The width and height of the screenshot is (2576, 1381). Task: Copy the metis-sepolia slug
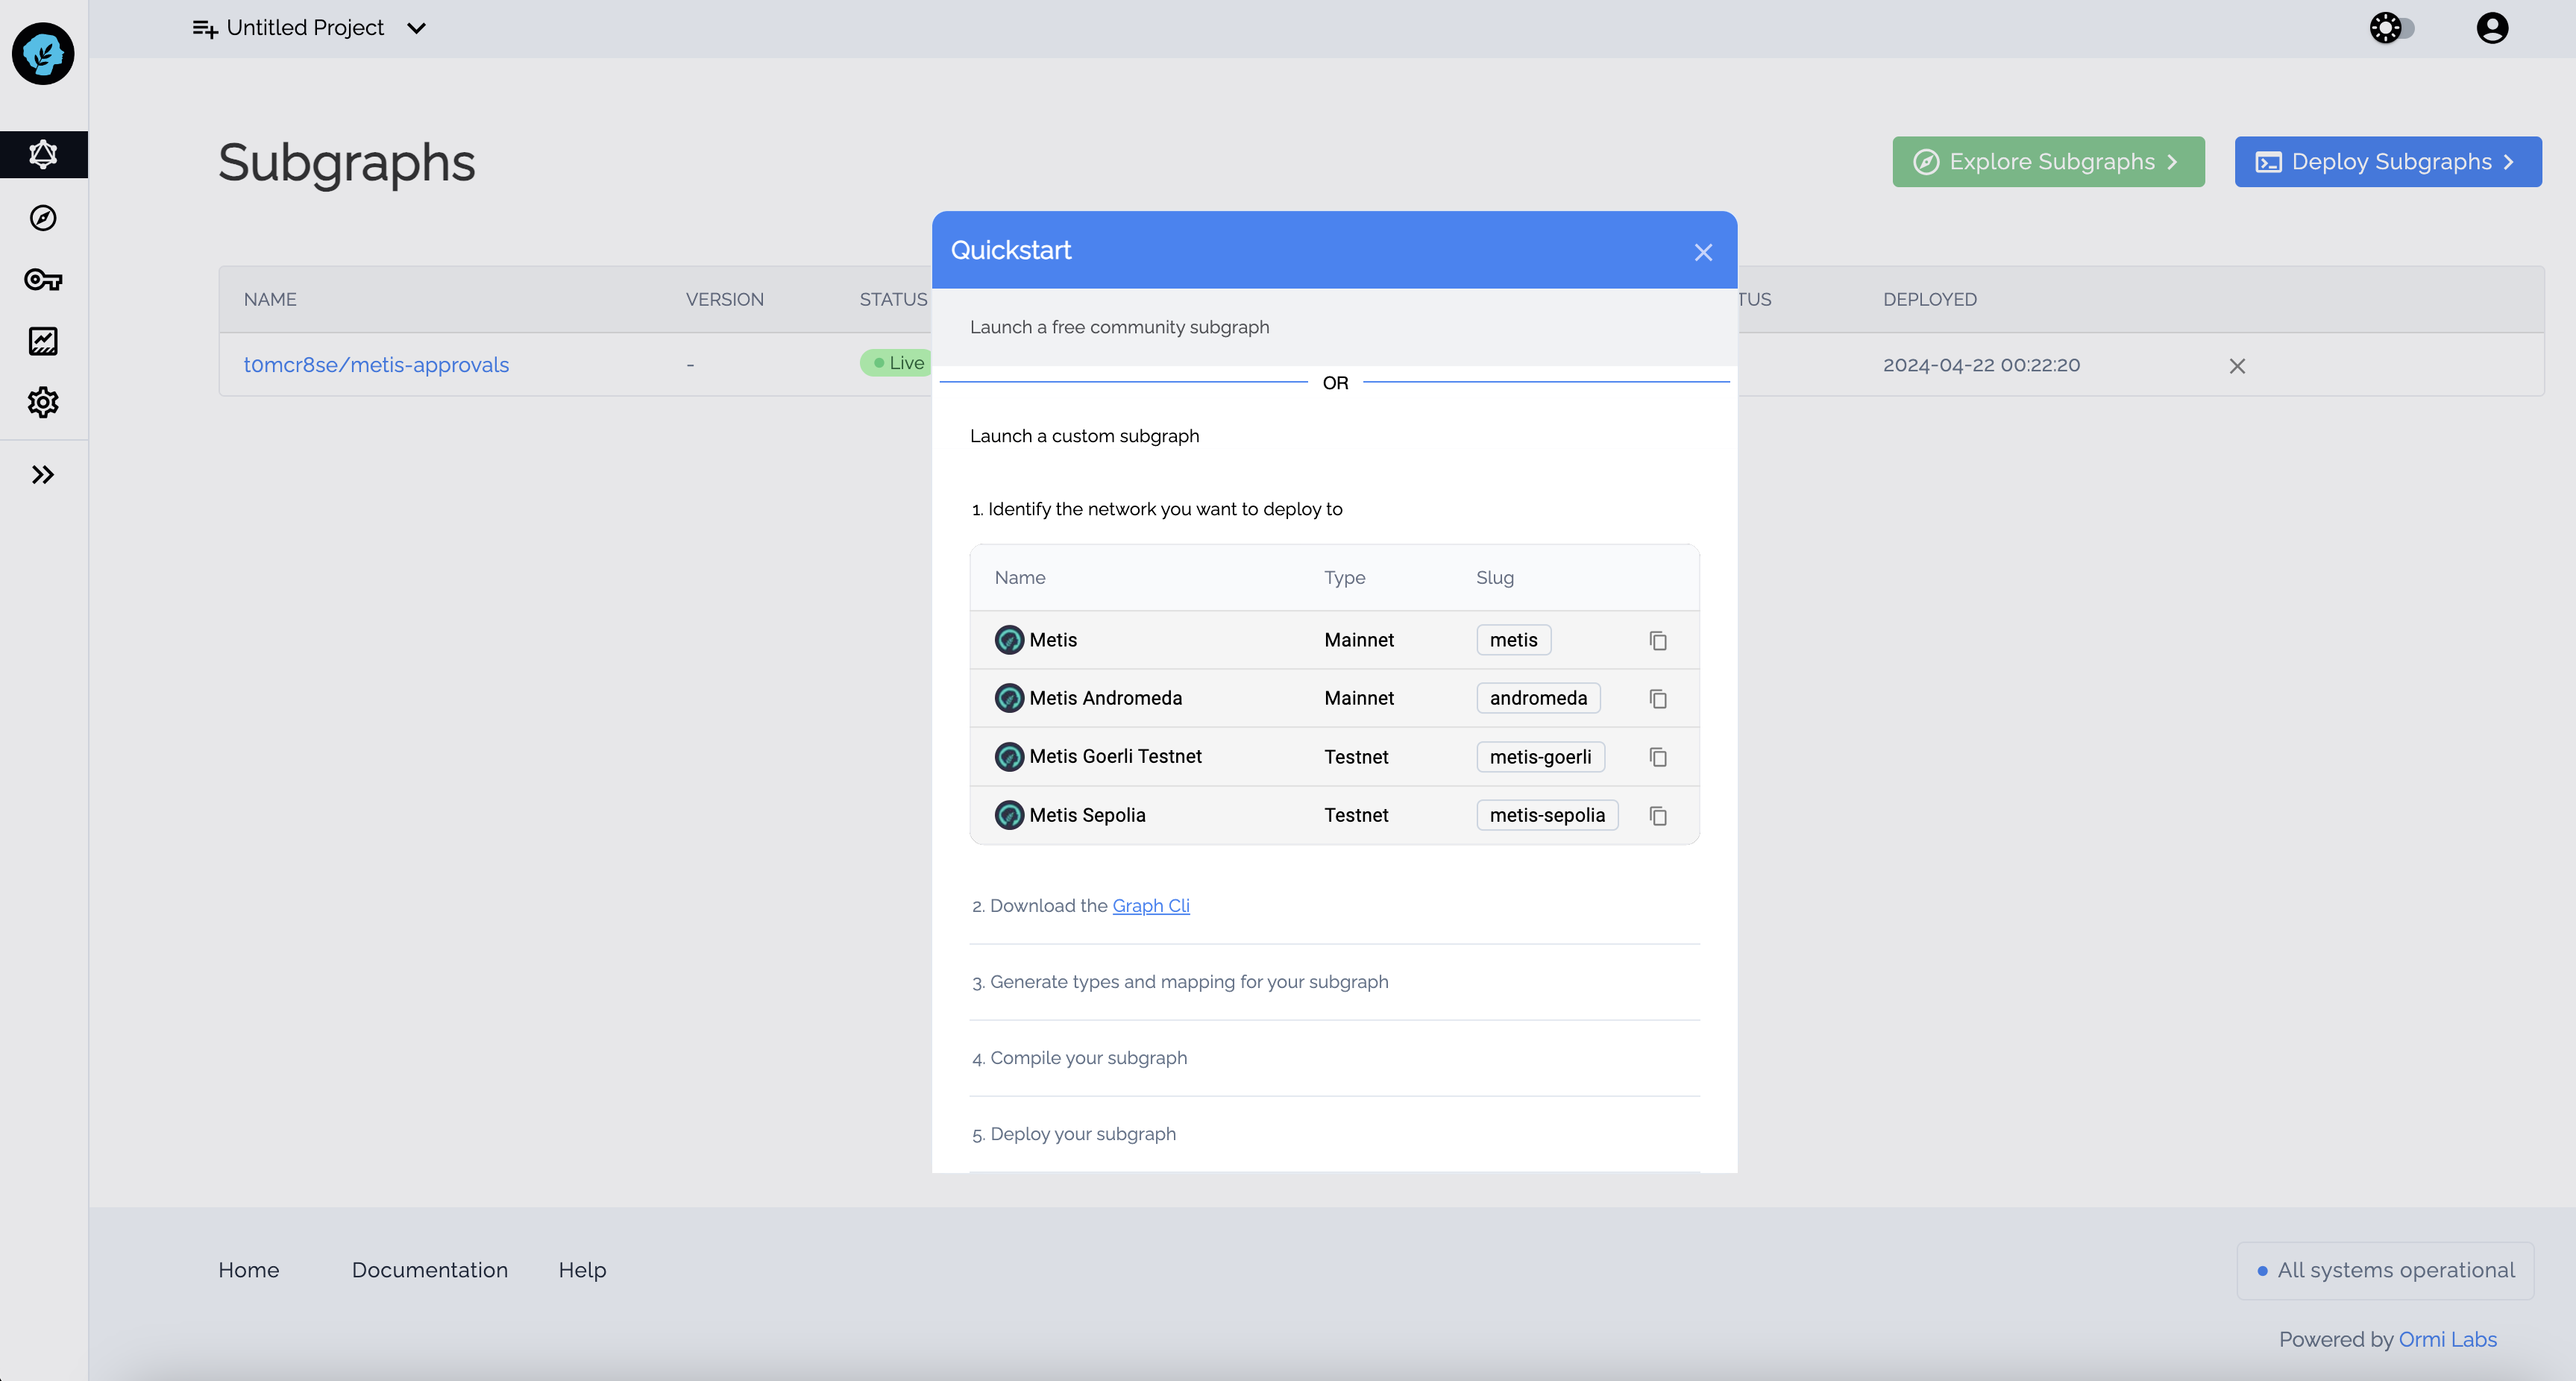(x=1657, y=816)
